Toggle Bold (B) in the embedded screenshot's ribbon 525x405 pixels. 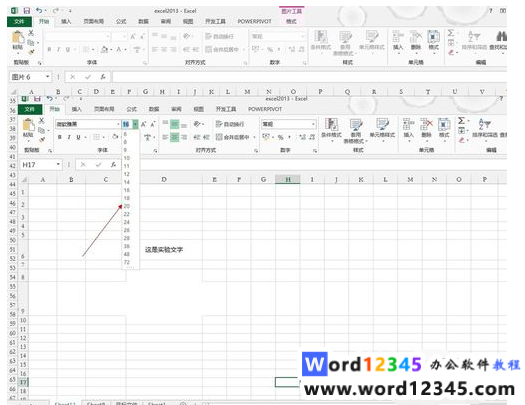pyautogui.click(x=60, y=137)
